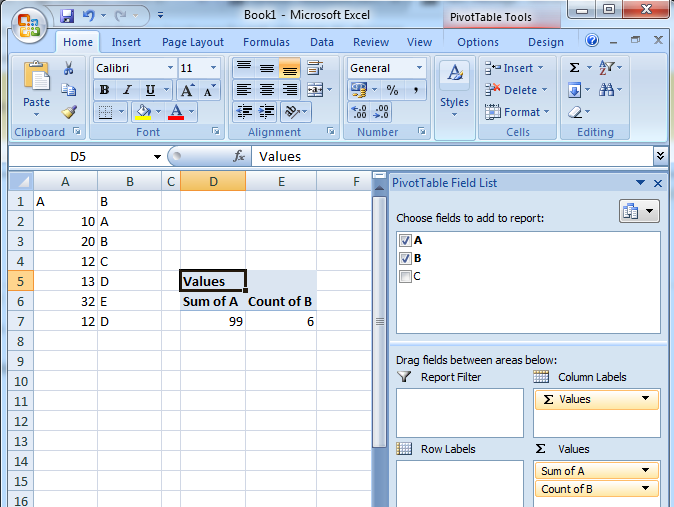Open PivotTable Field List pane options arrow
Image resolution: width=674 pixels, height=507 pixels.
pos(640,183)
